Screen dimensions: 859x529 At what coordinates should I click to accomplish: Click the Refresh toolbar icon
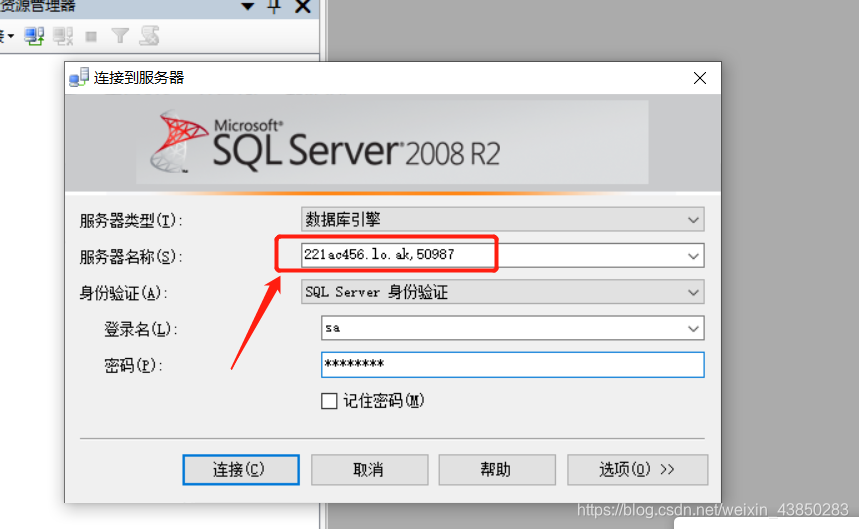click(x=149, y=36)
